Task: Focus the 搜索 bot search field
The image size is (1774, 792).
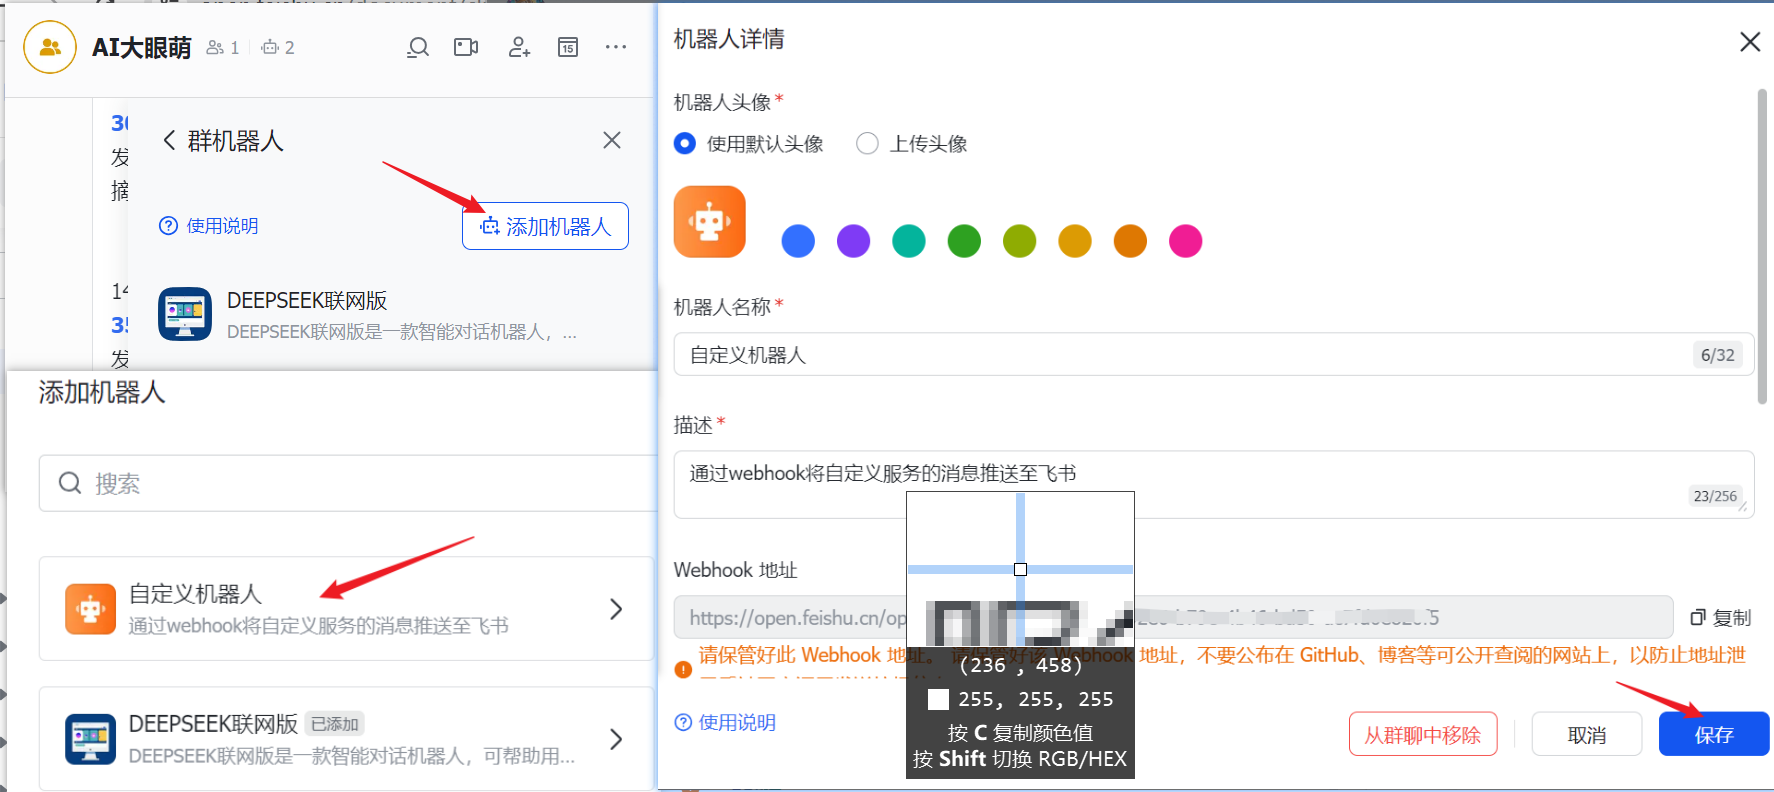Action: 348,484
